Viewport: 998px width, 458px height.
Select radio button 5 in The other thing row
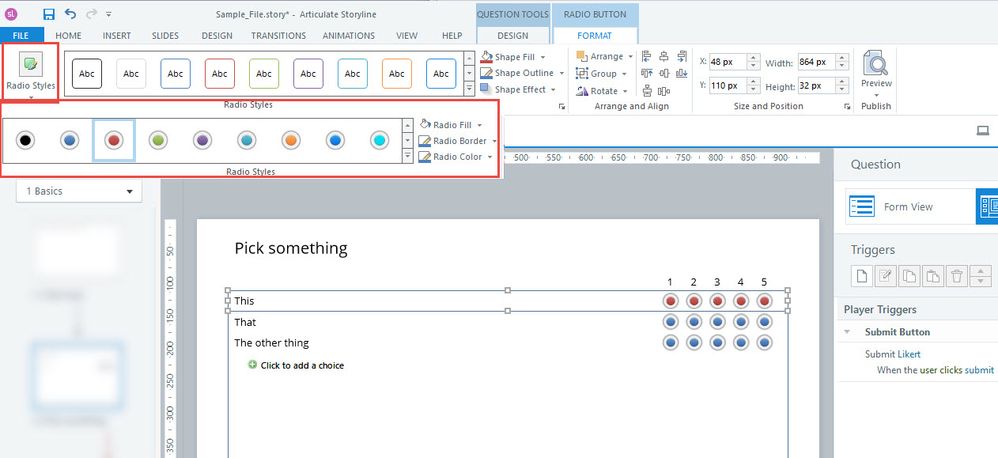[x=764, y=343]
